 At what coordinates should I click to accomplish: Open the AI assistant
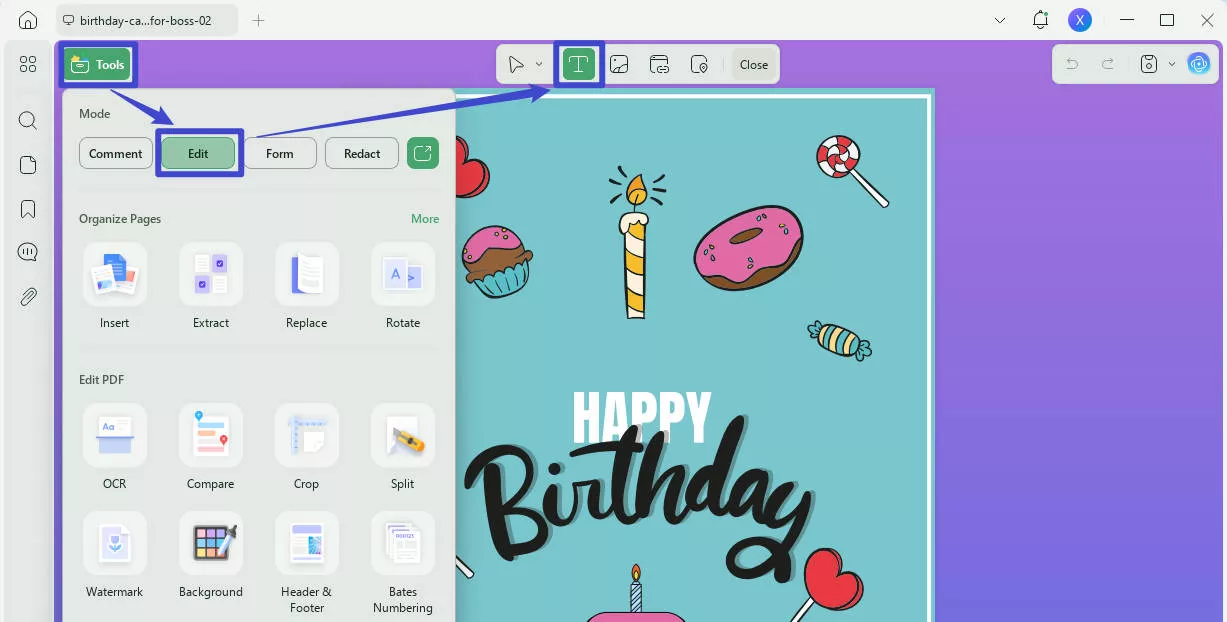coord(1199,63)
